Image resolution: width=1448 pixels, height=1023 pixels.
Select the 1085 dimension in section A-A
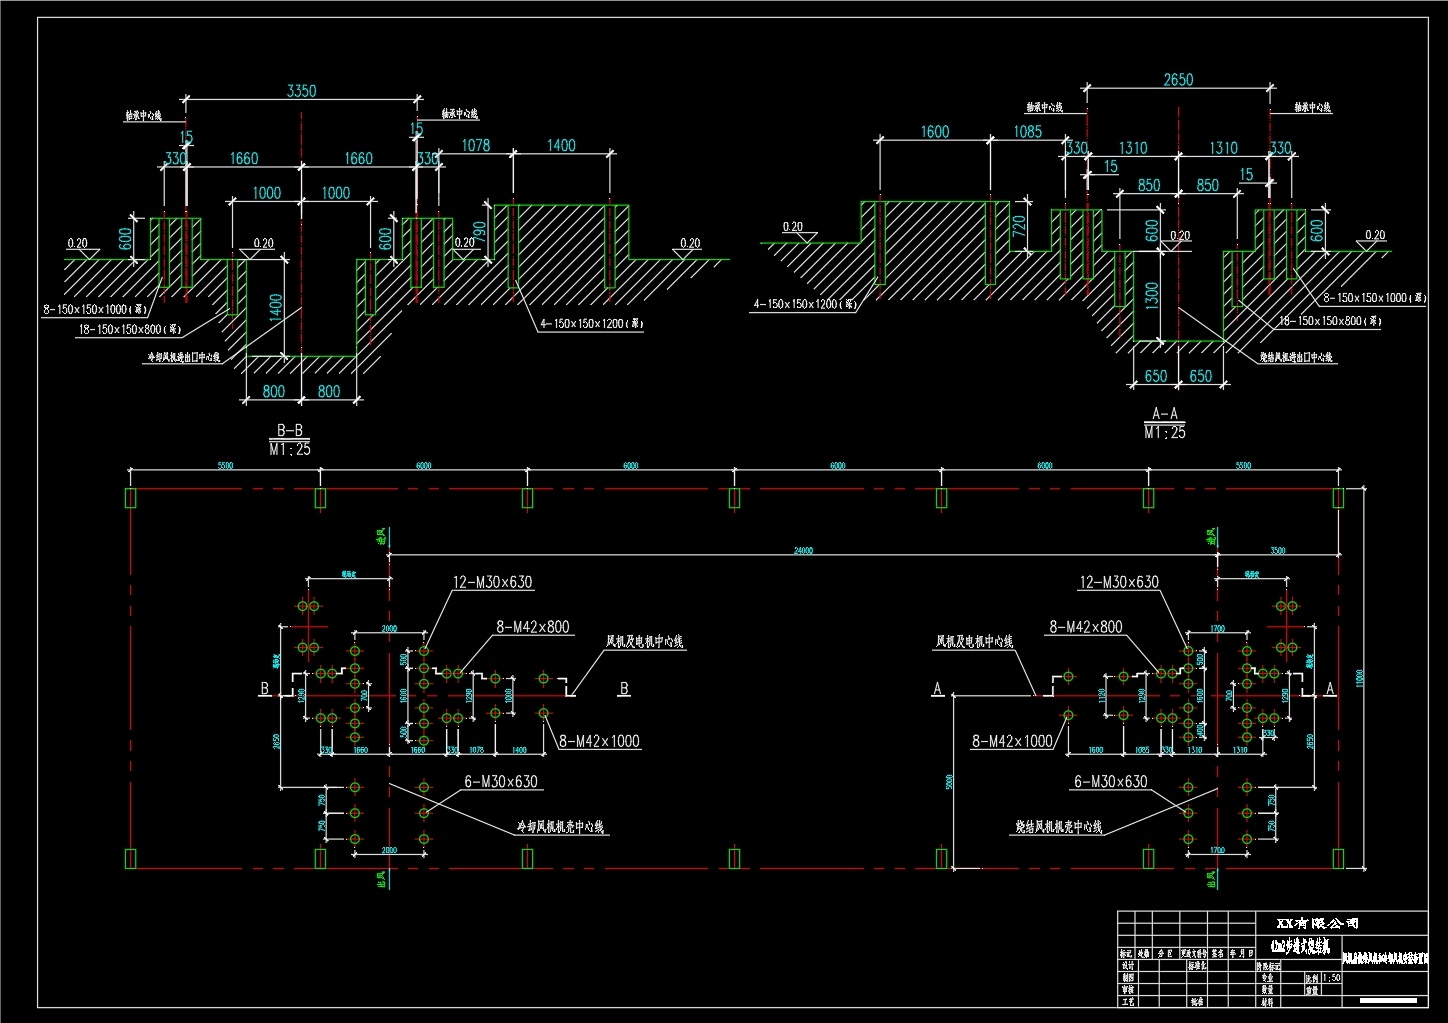coord(1028,132)
